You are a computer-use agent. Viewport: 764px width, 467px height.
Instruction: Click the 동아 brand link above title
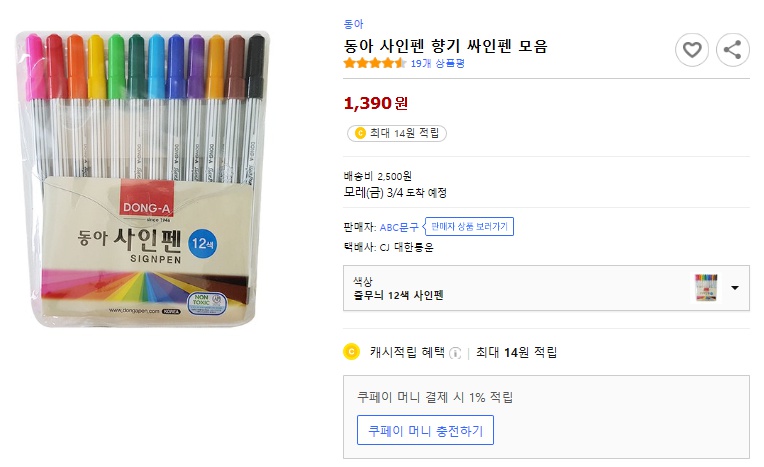click(x=353, y=23)
